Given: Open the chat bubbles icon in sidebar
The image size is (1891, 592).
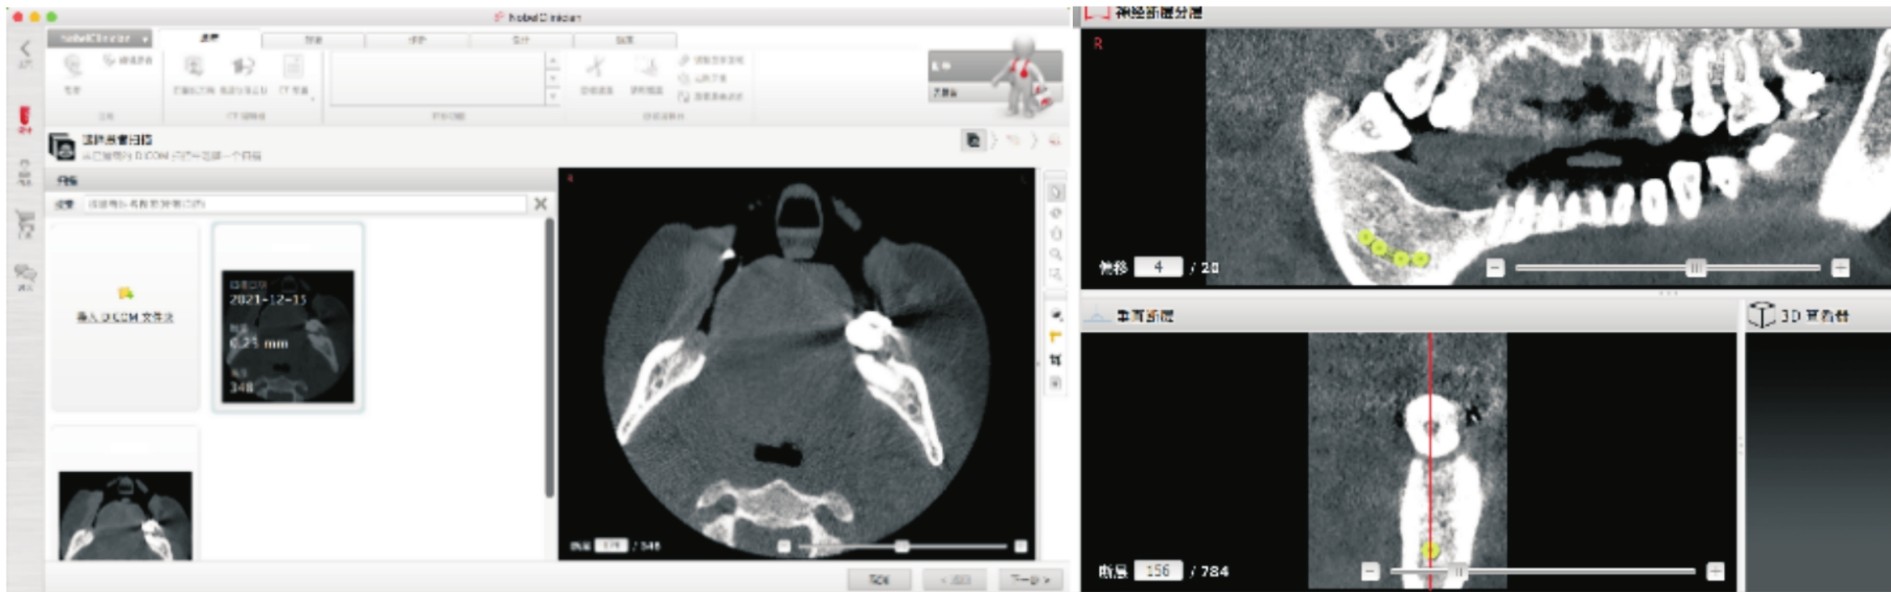Looking at the screenshot, I should pyautogui.click(x=25, y=274).
